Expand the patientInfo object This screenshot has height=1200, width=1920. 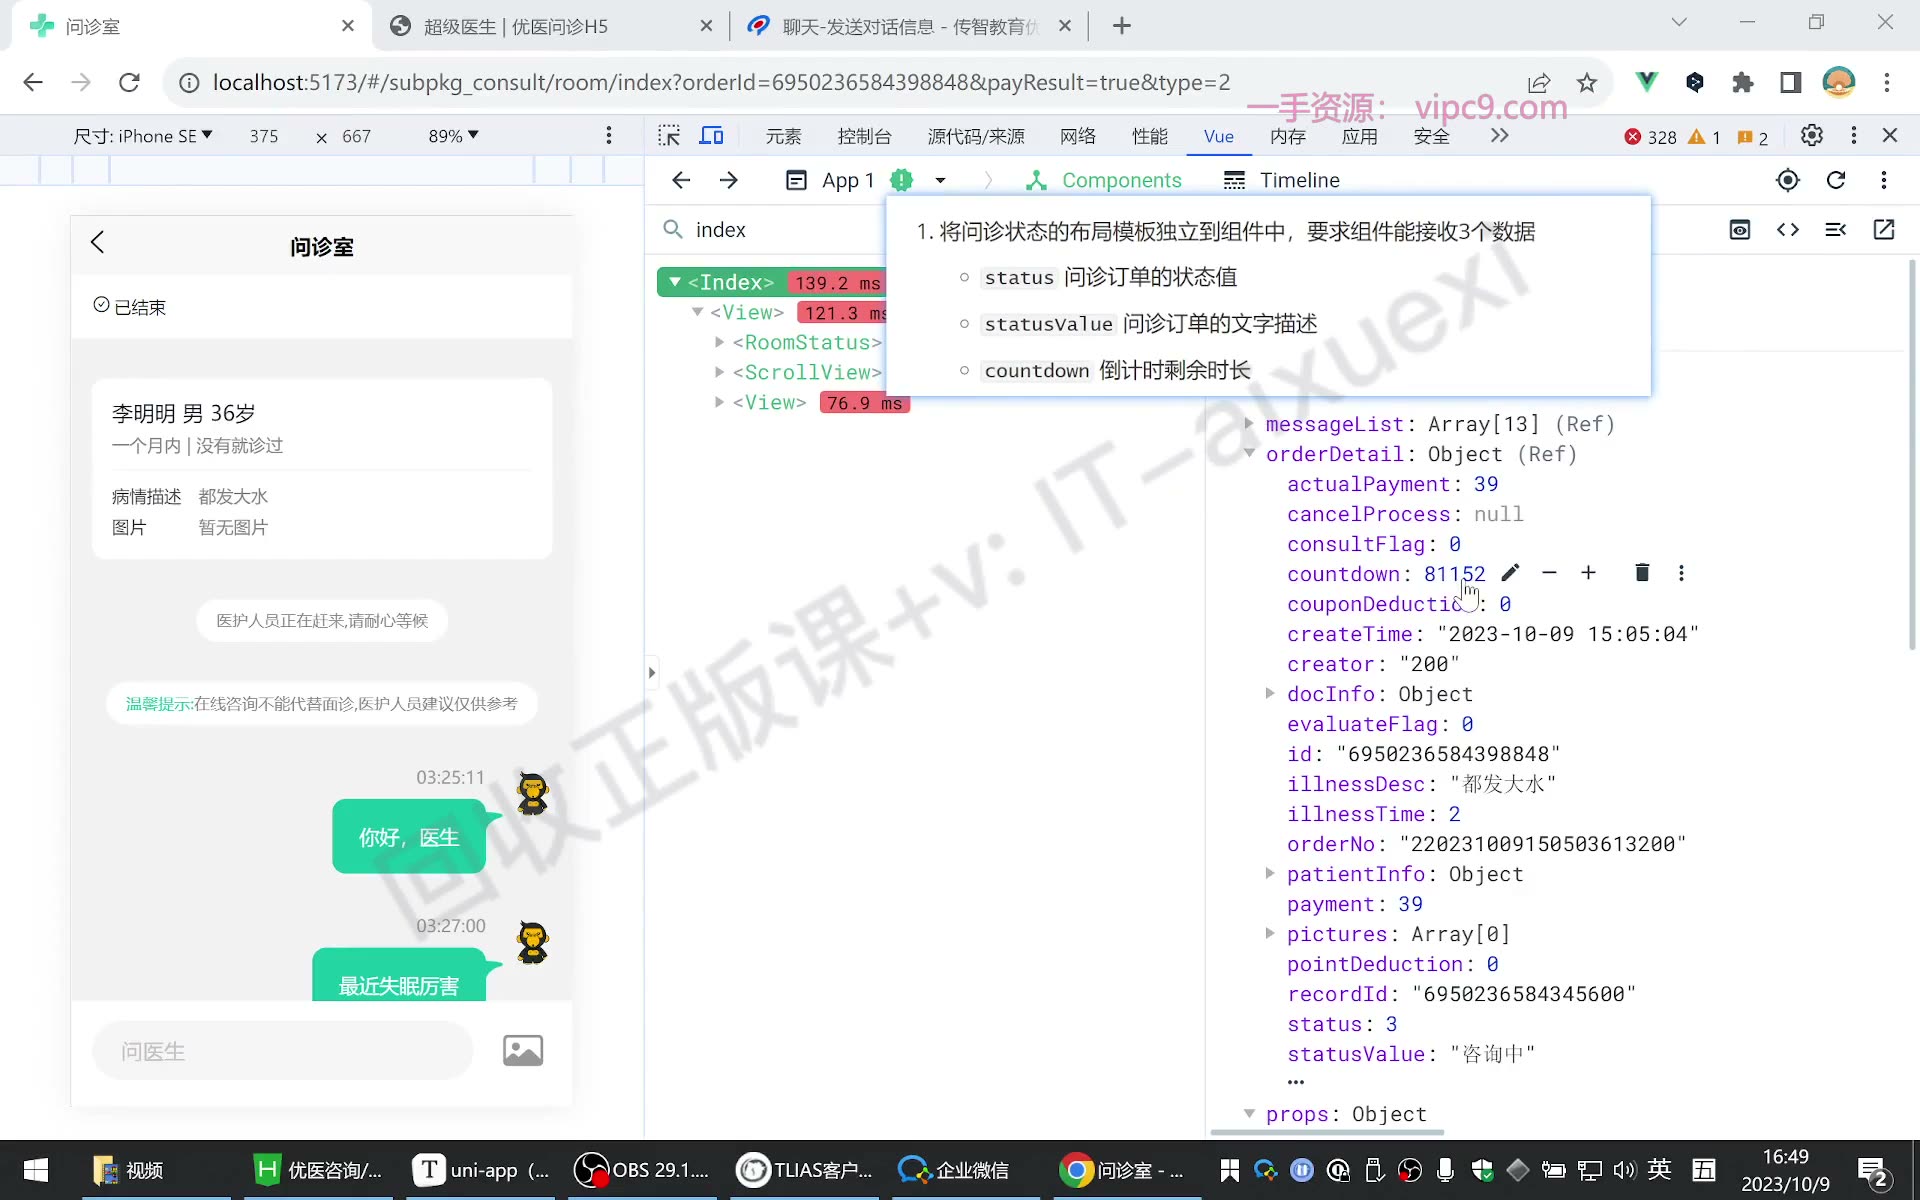click(x=1270, y=874)
